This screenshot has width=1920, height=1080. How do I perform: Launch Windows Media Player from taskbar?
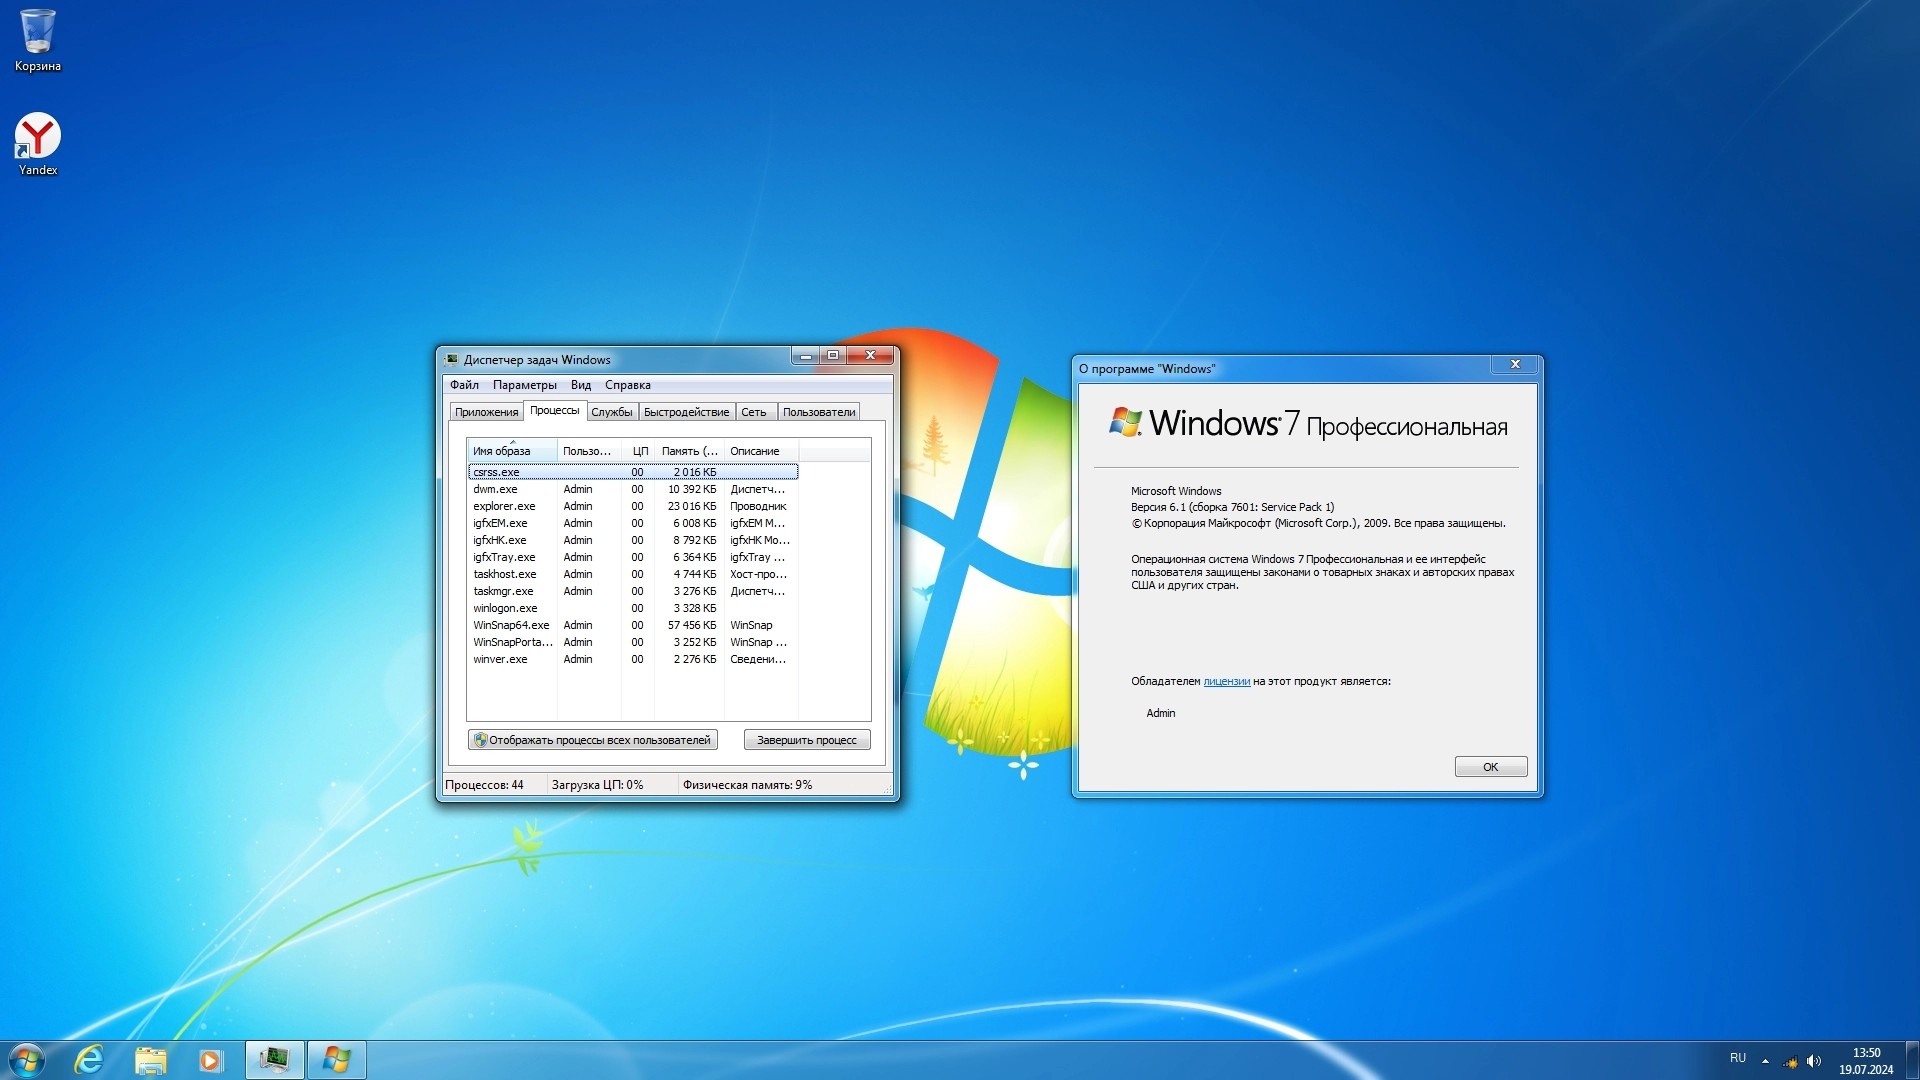210,1060
